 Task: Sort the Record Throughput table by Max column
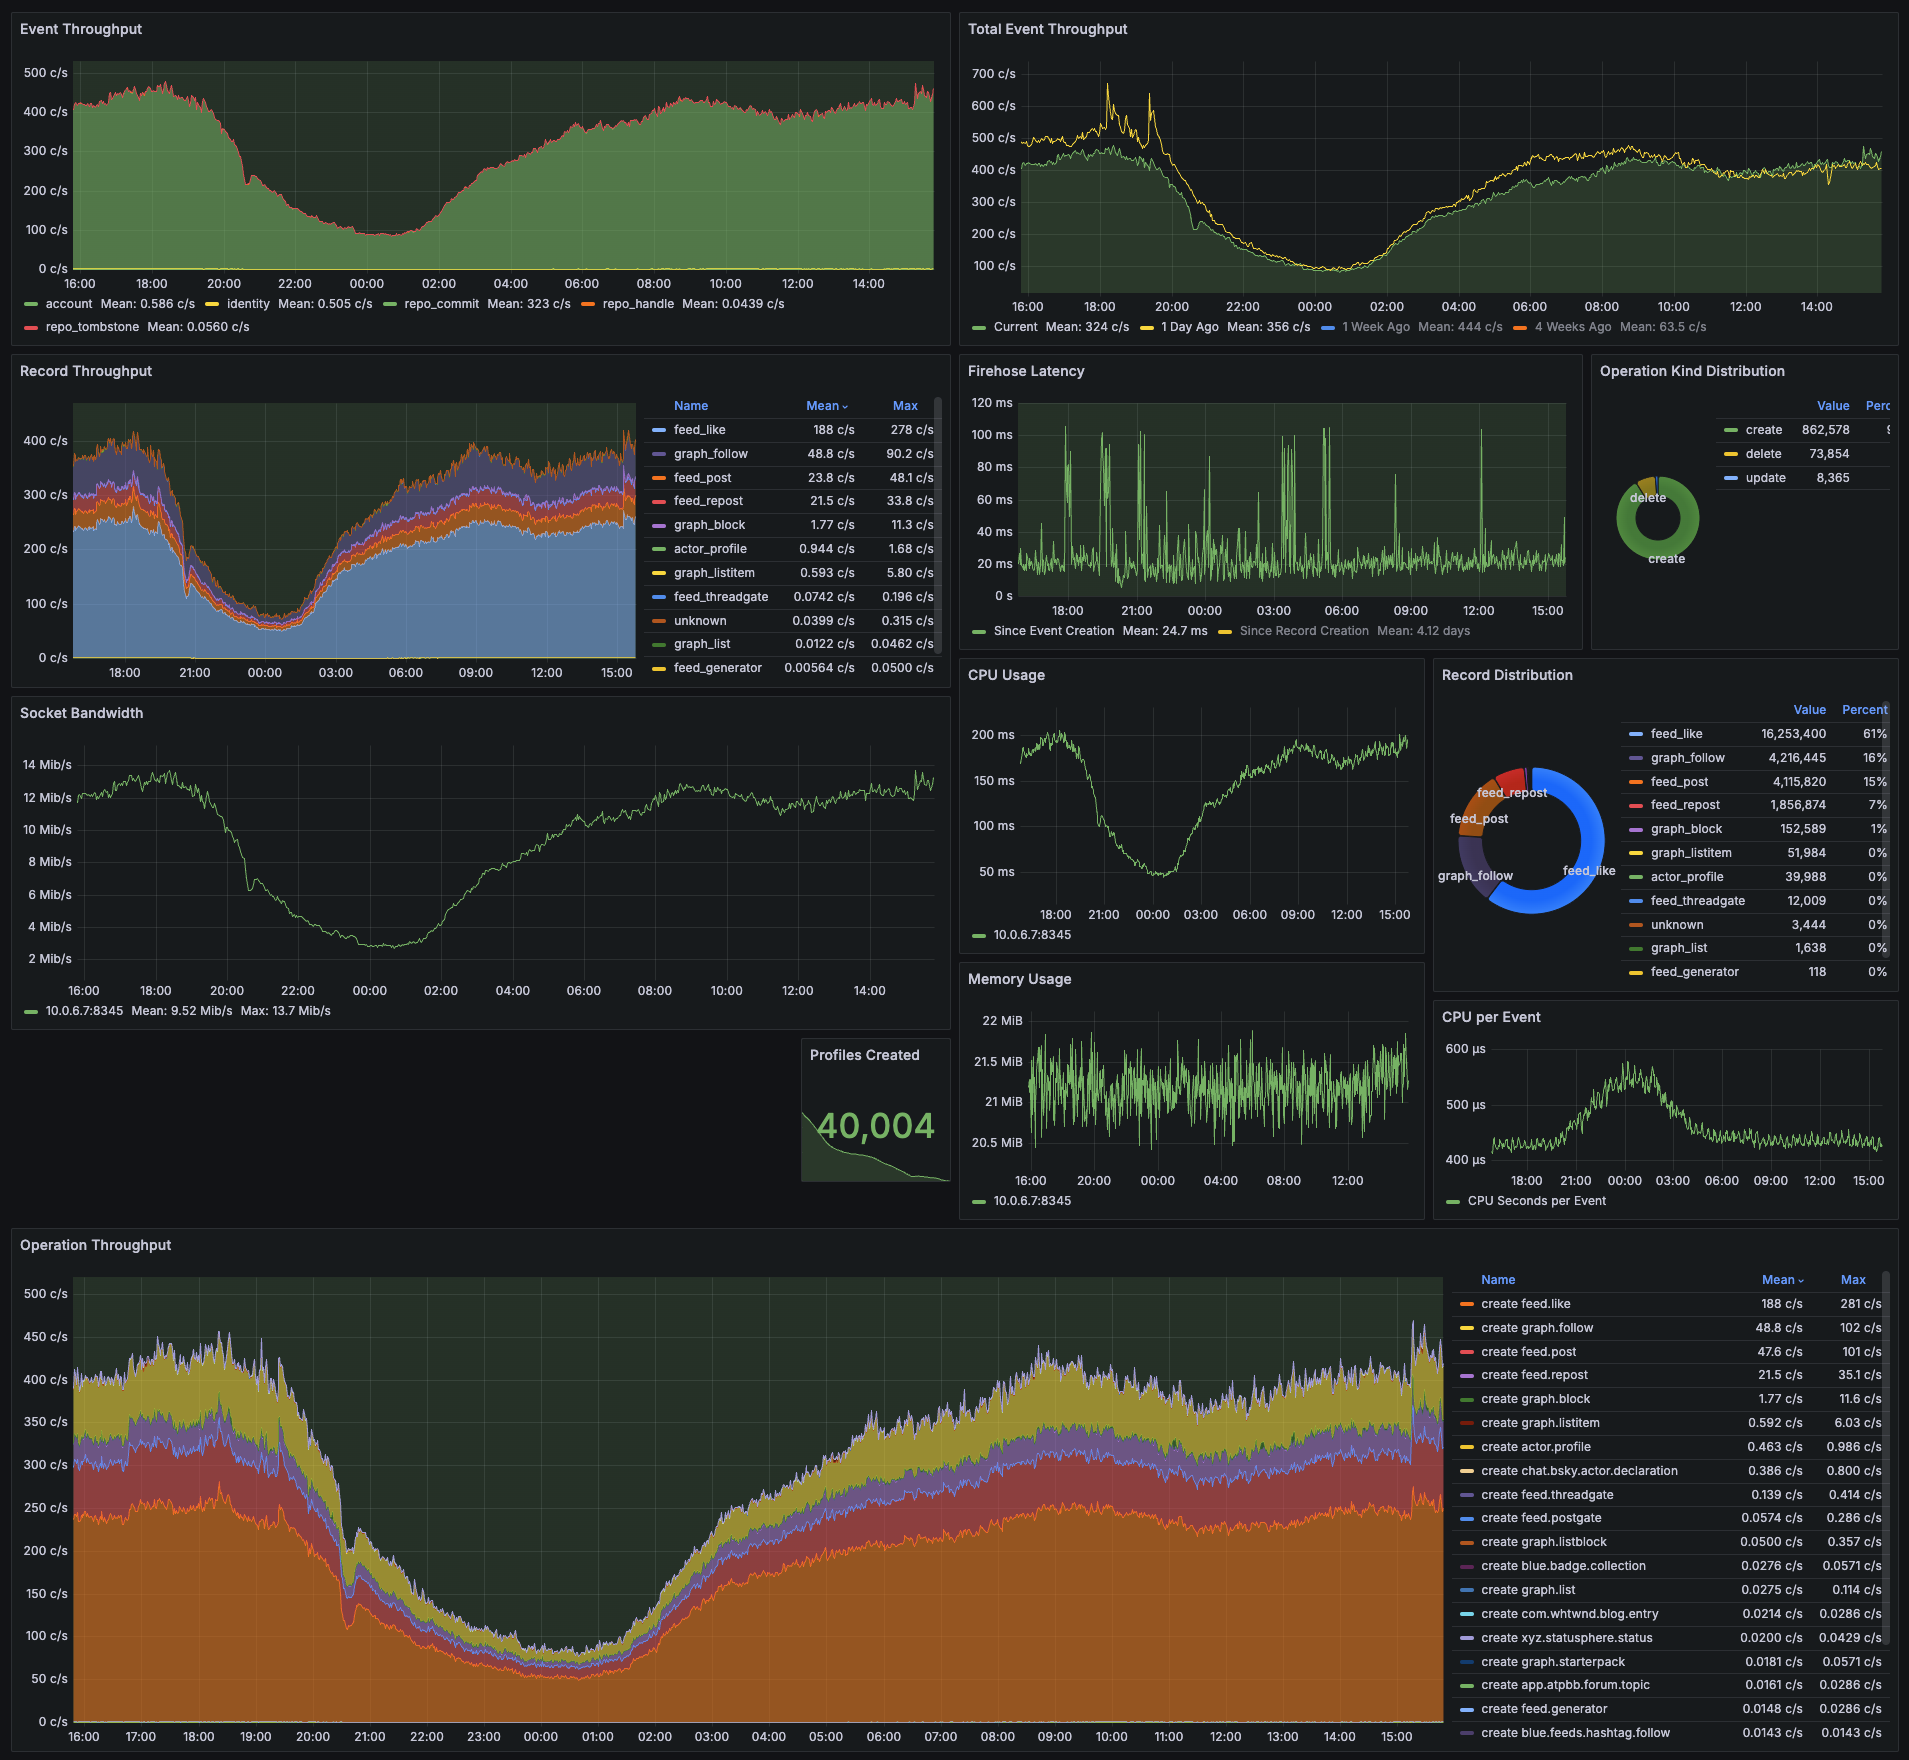[x=905, y=405]
